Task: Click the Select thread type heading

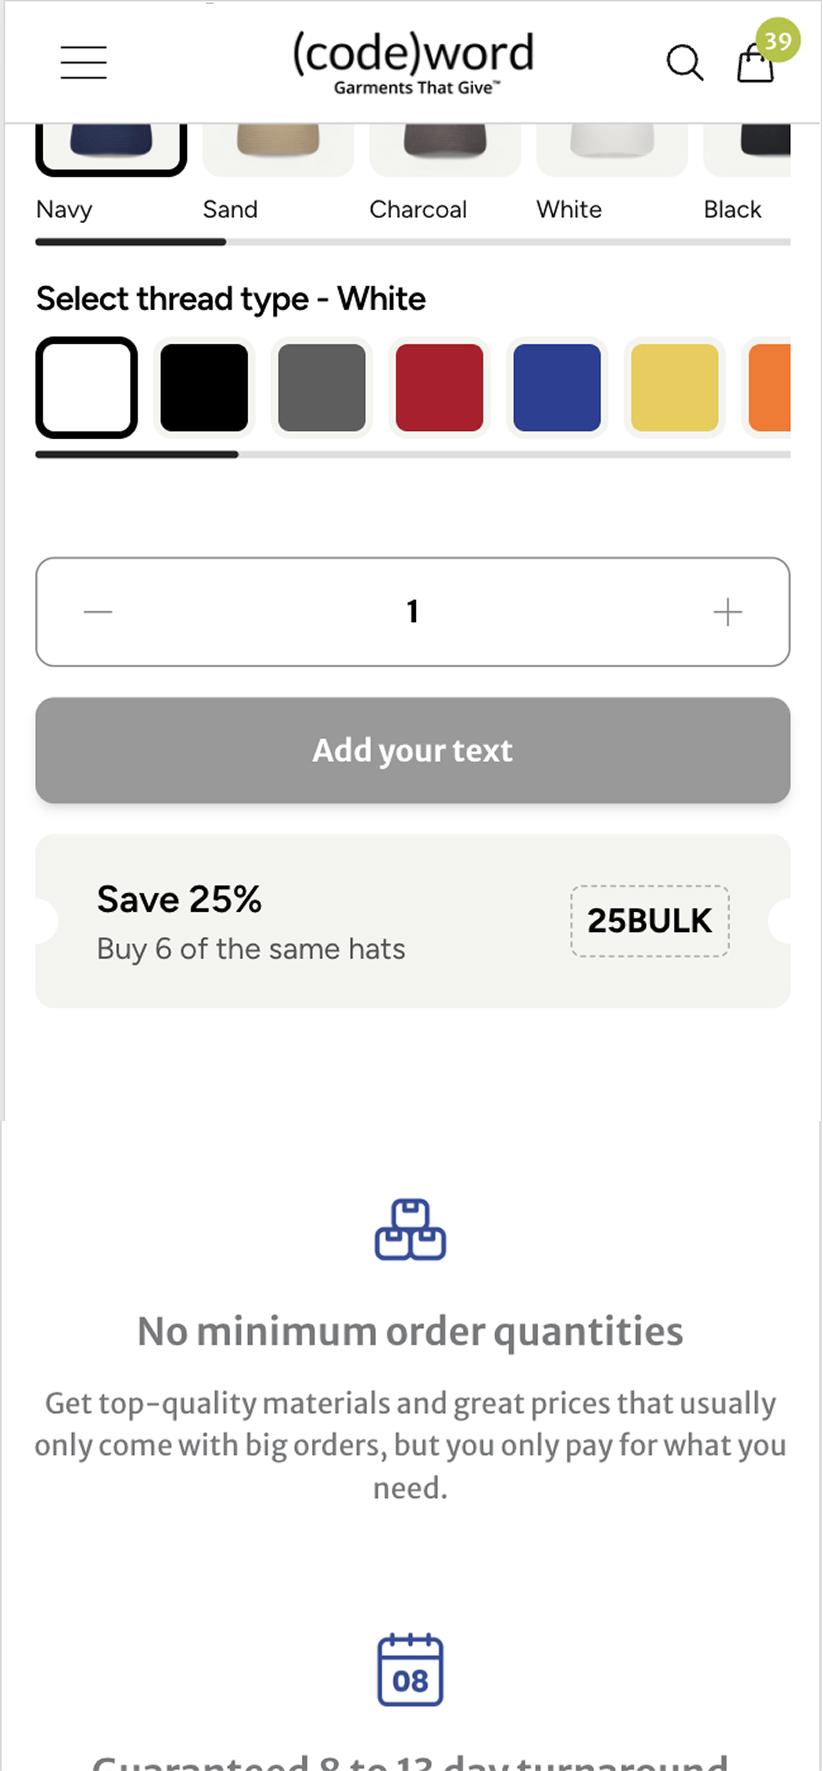Action: click(230, 298)
